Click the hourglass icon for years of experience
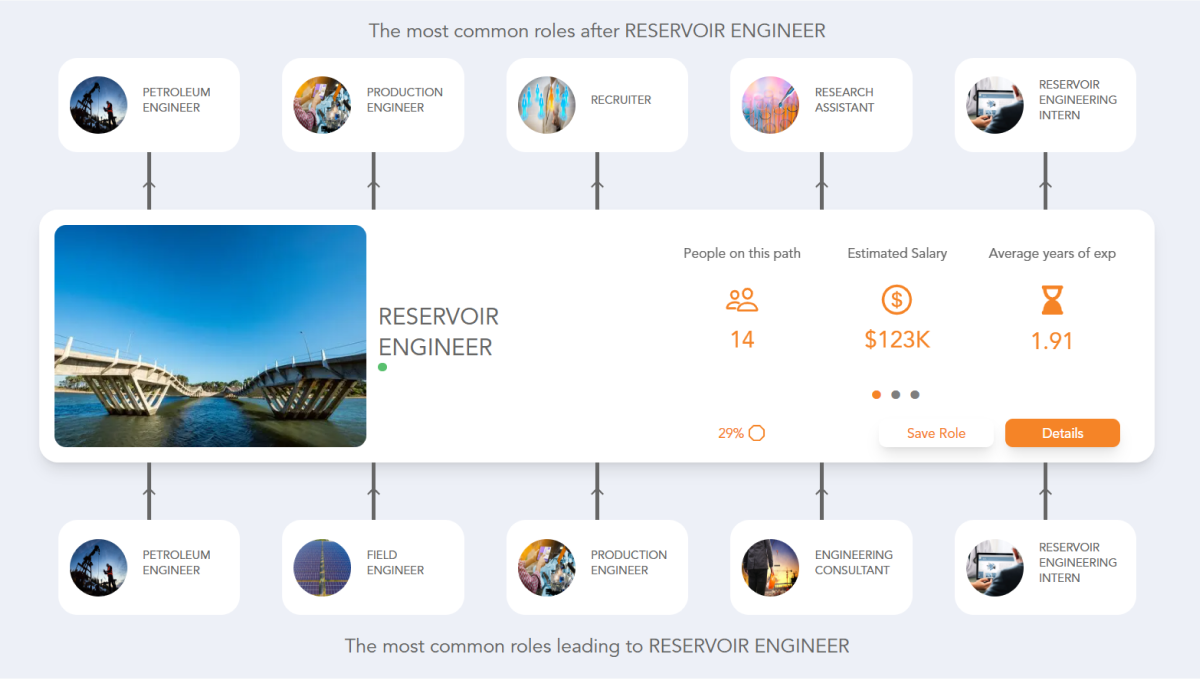Screen dimensions: 1200x679 coord(1052,299)
